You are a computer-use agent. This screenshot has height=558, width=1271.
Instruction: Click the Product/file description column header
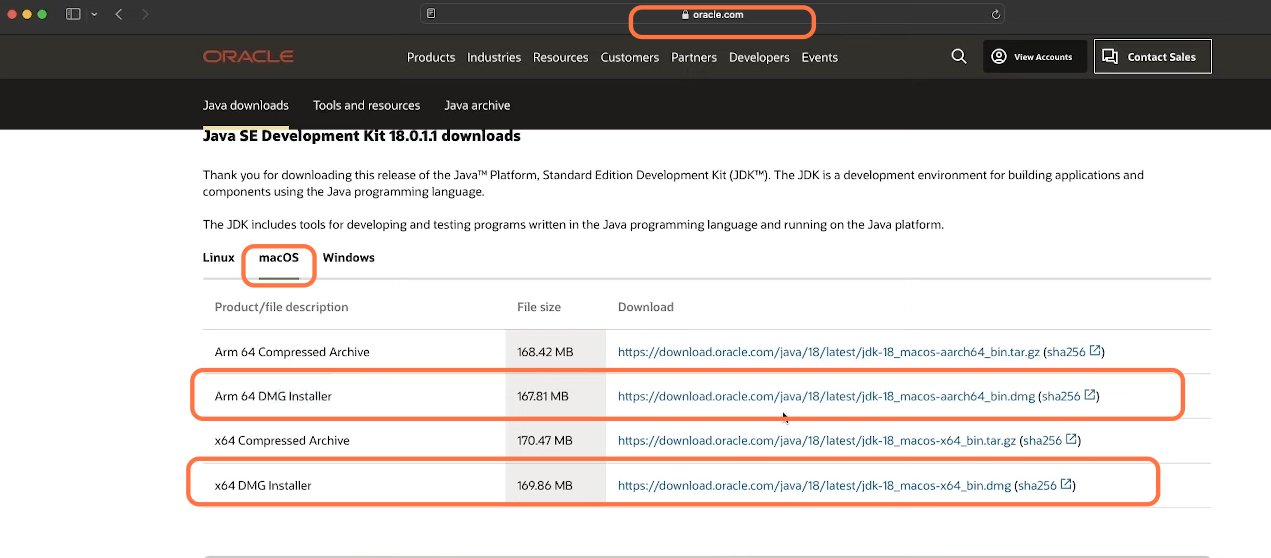click(282, 307)
